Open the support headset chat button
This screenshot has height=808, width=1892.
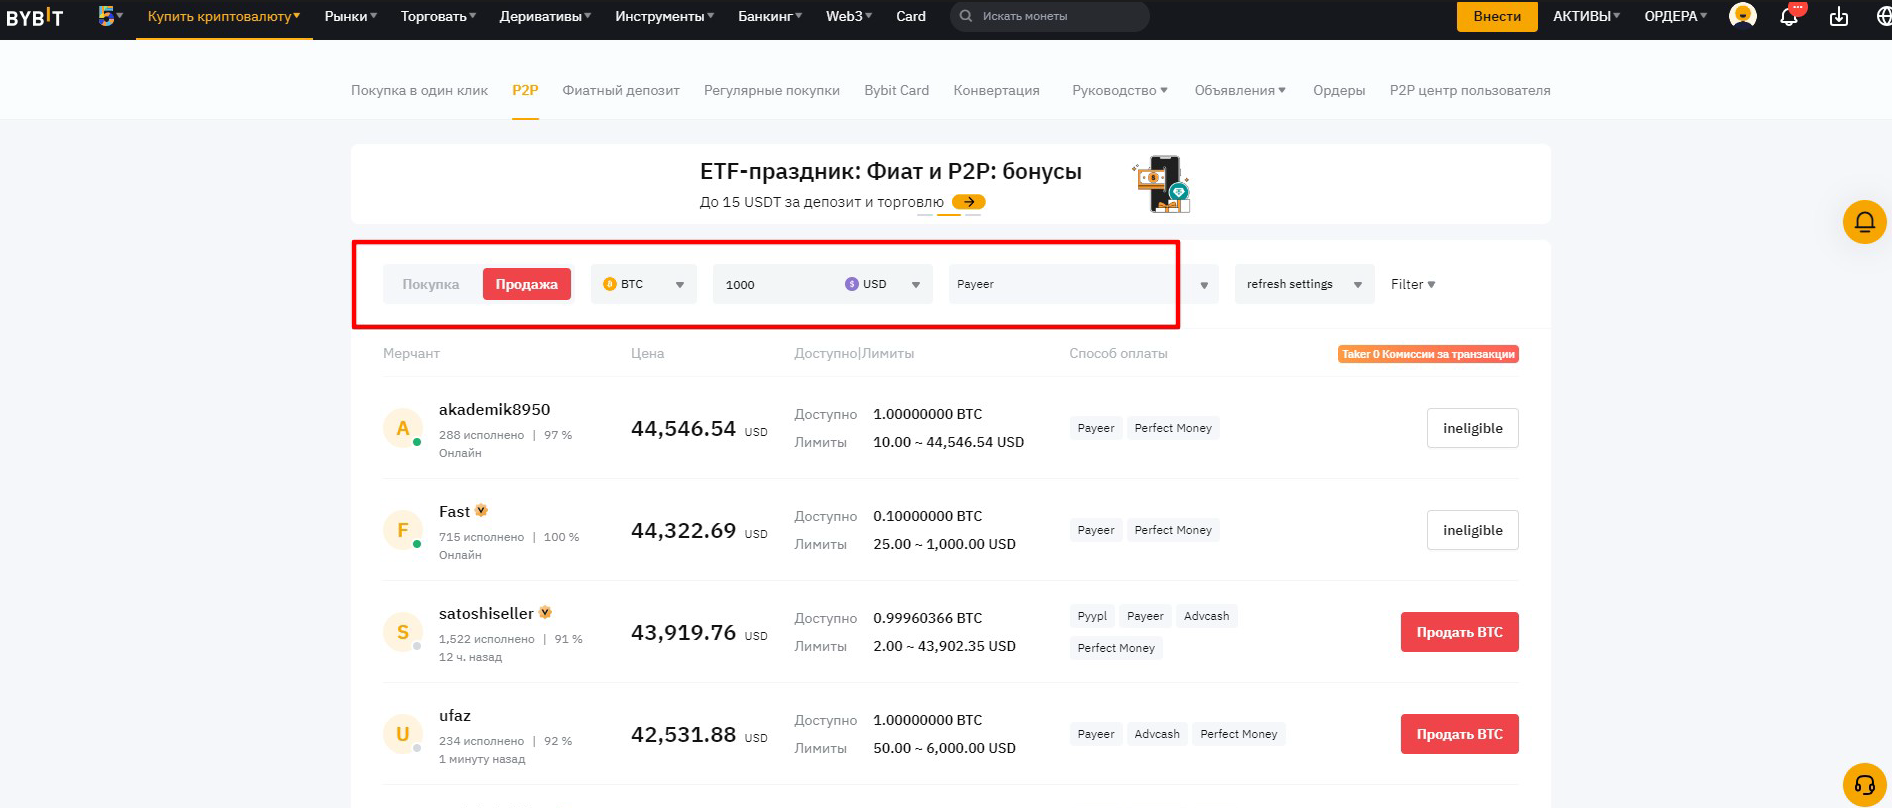click(1864, 783)
